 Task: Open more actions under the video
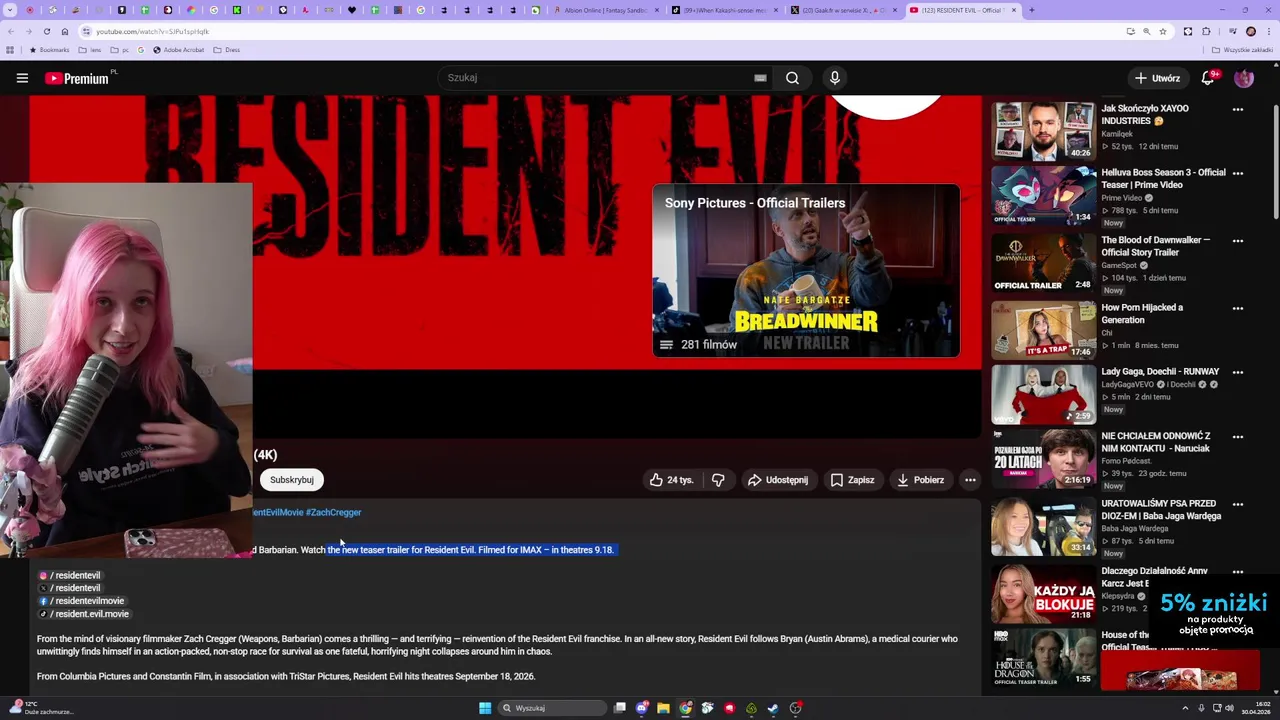coord(970,480)
